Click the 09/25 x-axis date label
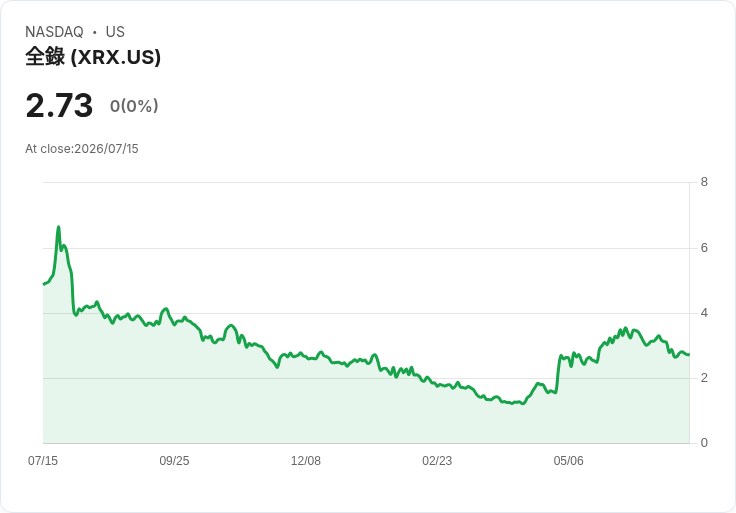Viewport: 736px width, 513px height. click(174, 460)
